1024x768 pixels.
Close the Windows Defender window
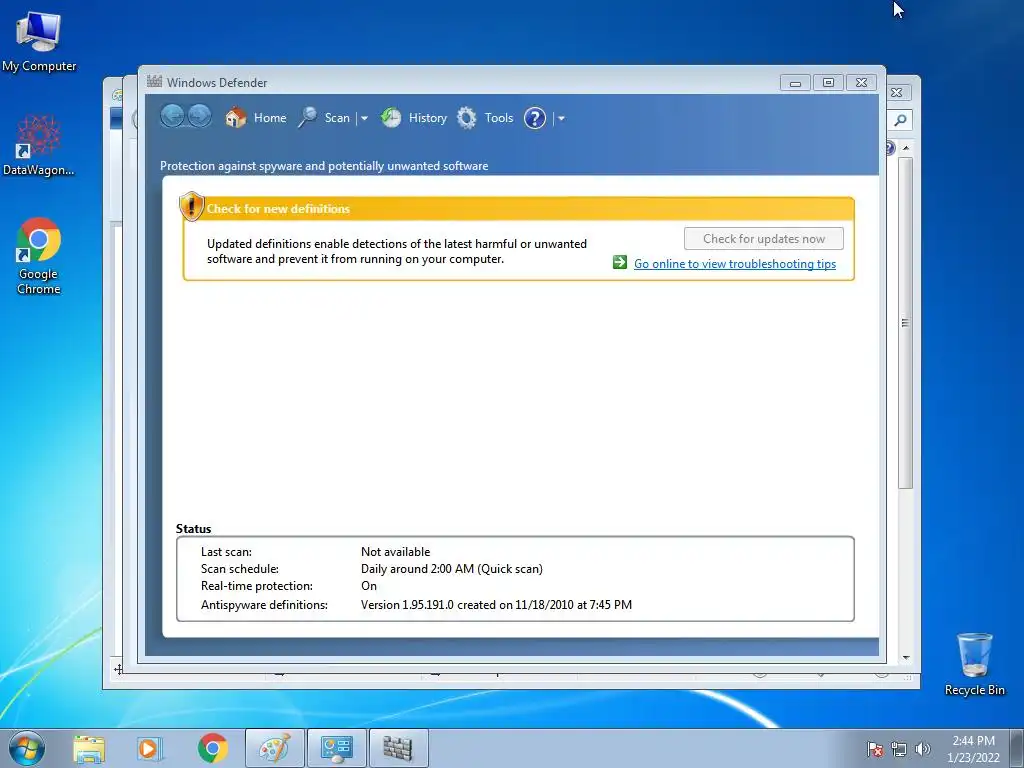point(861,83)
